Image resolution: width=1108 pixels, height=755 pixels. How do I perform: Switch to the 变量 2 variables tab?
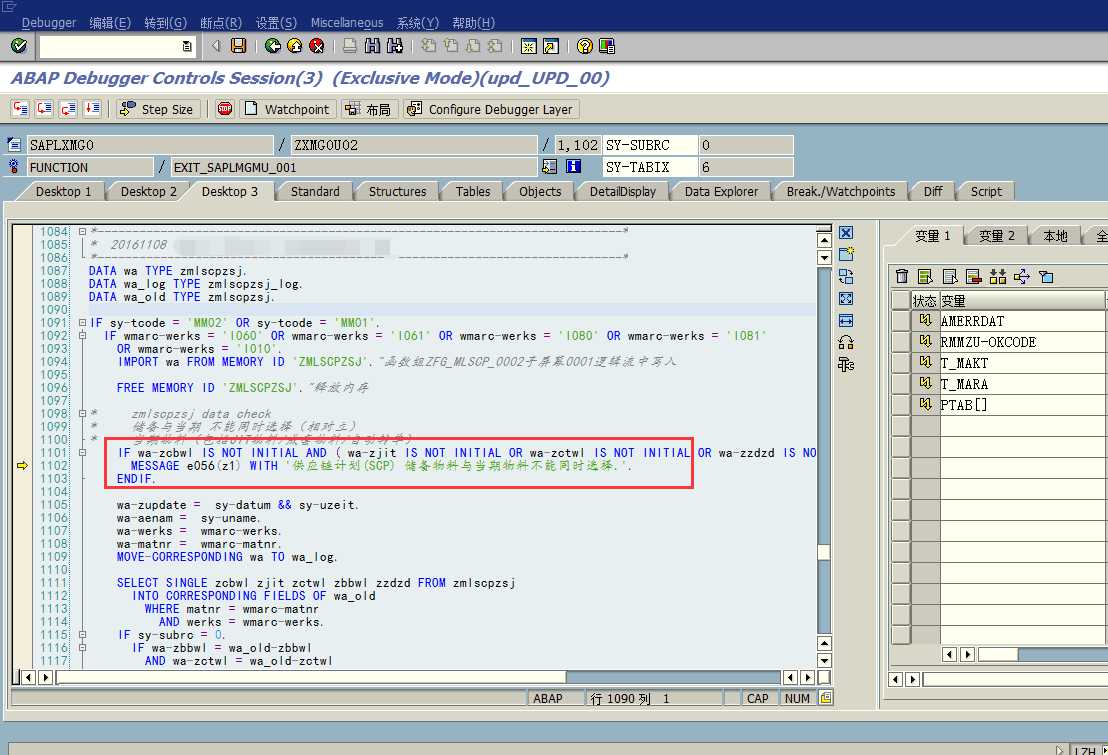(996, 236)
